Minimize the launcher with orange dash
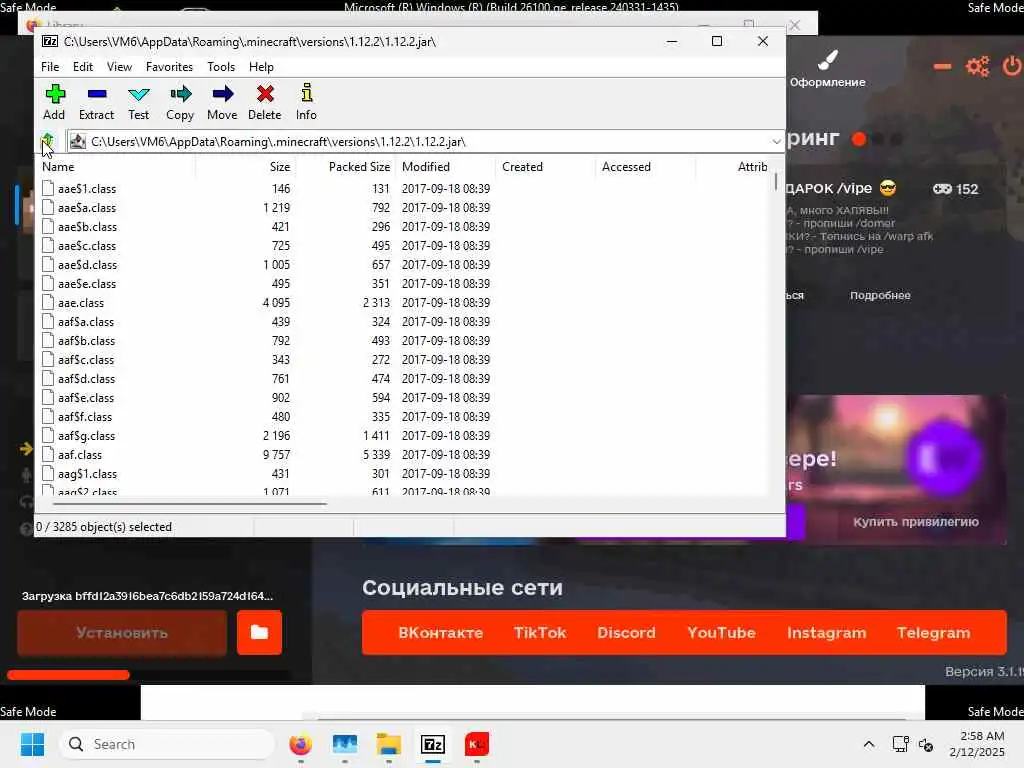Screen dimensions: 1024x768 click(x=942, y=66)
